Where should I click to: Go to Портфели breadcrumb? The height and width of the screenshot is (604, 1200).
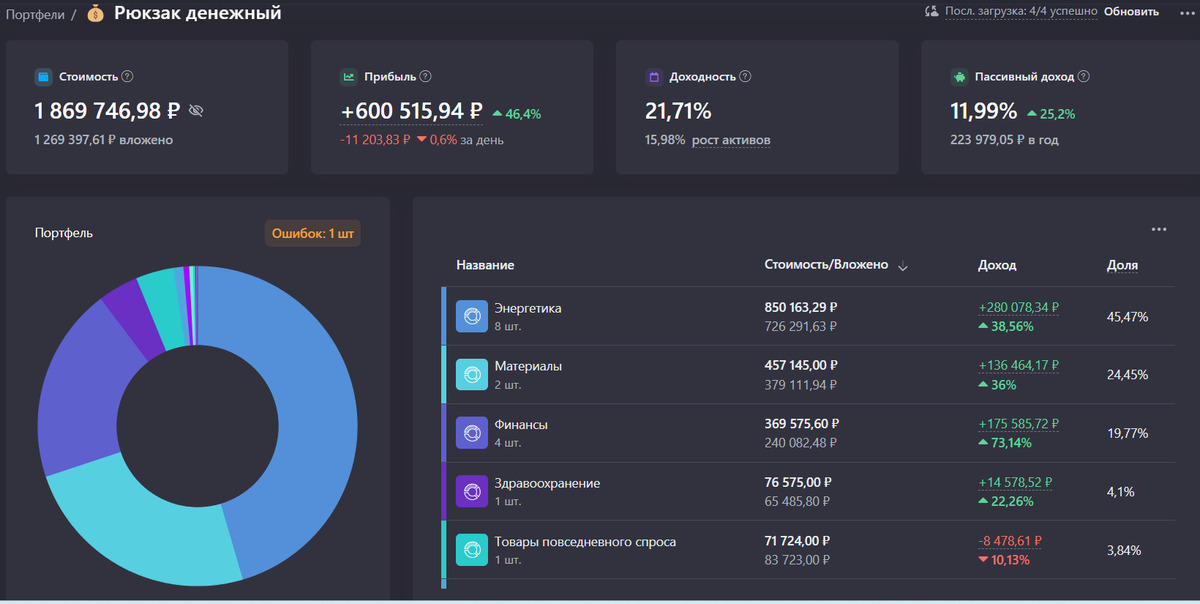tap(35, 14)
